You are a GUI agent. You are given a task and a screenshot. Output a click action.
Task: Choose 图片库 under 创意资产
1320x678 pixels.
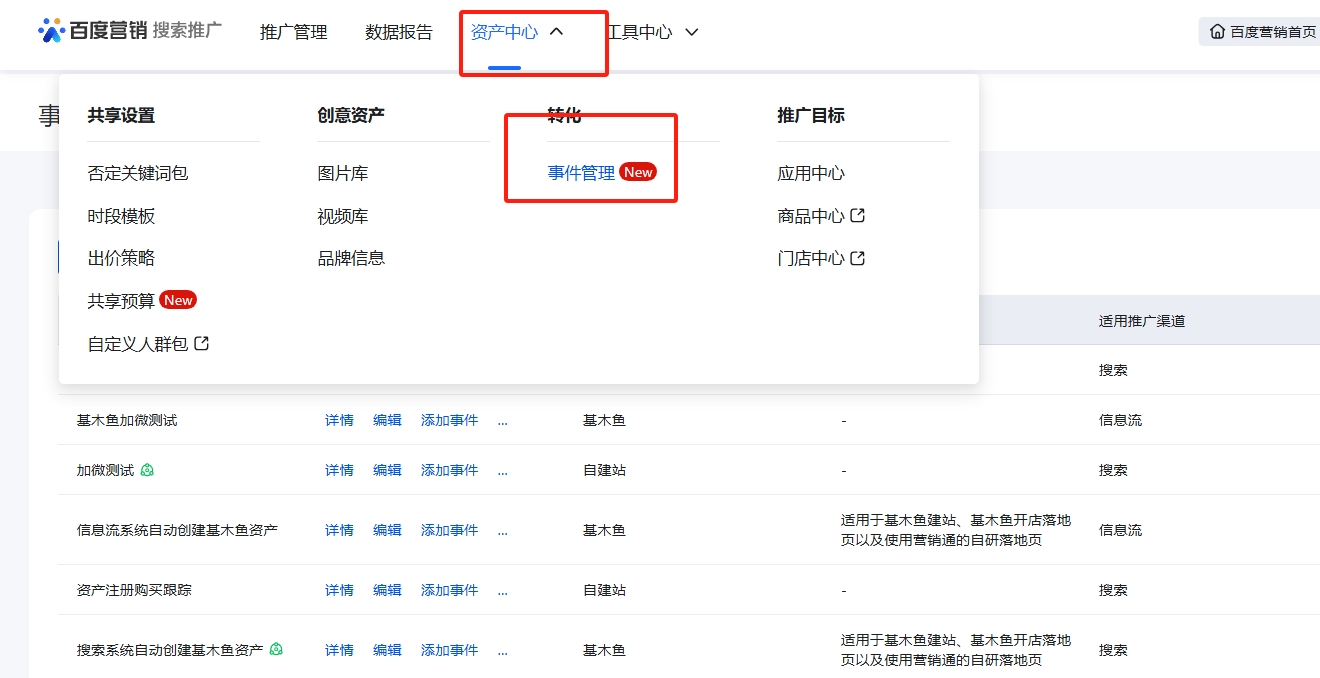click(343, 173)
